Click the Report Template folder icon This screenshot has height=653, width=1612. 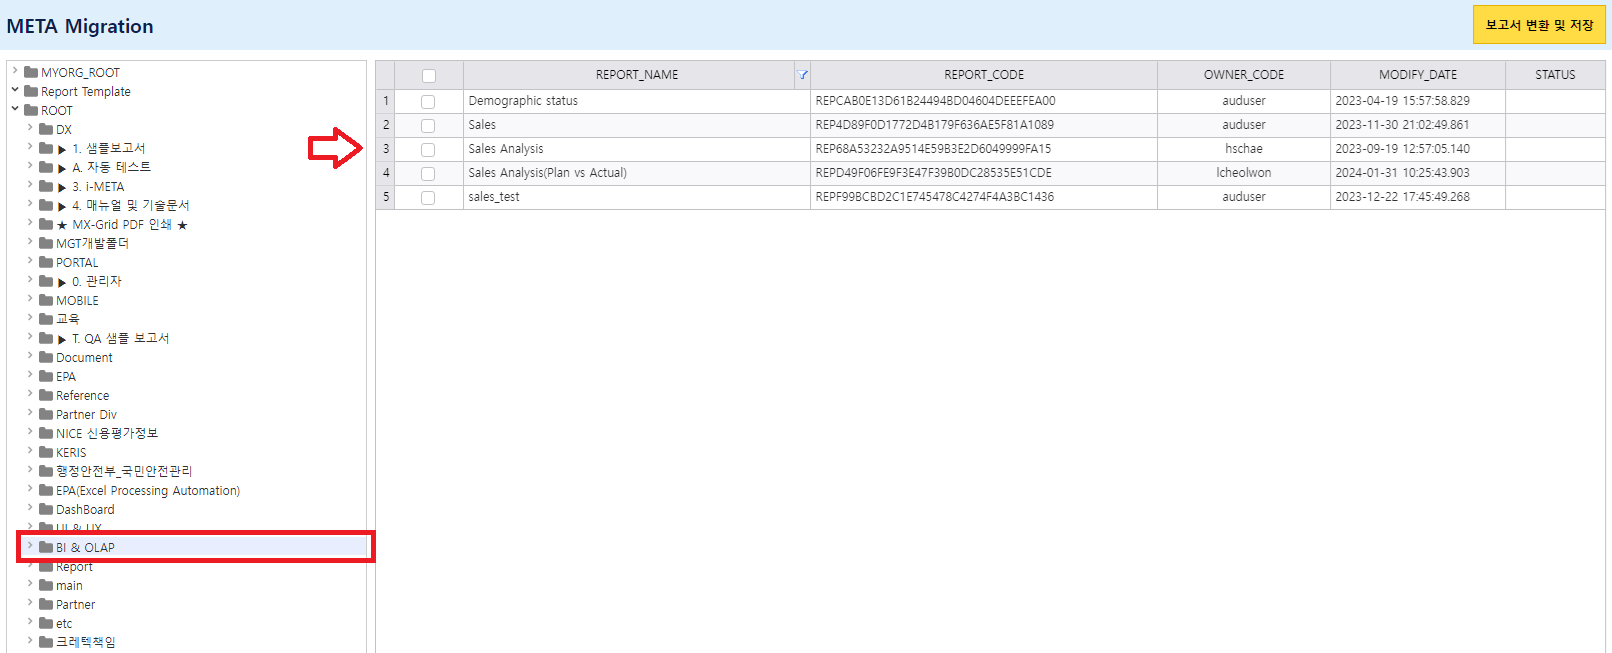tap(31, 92)
